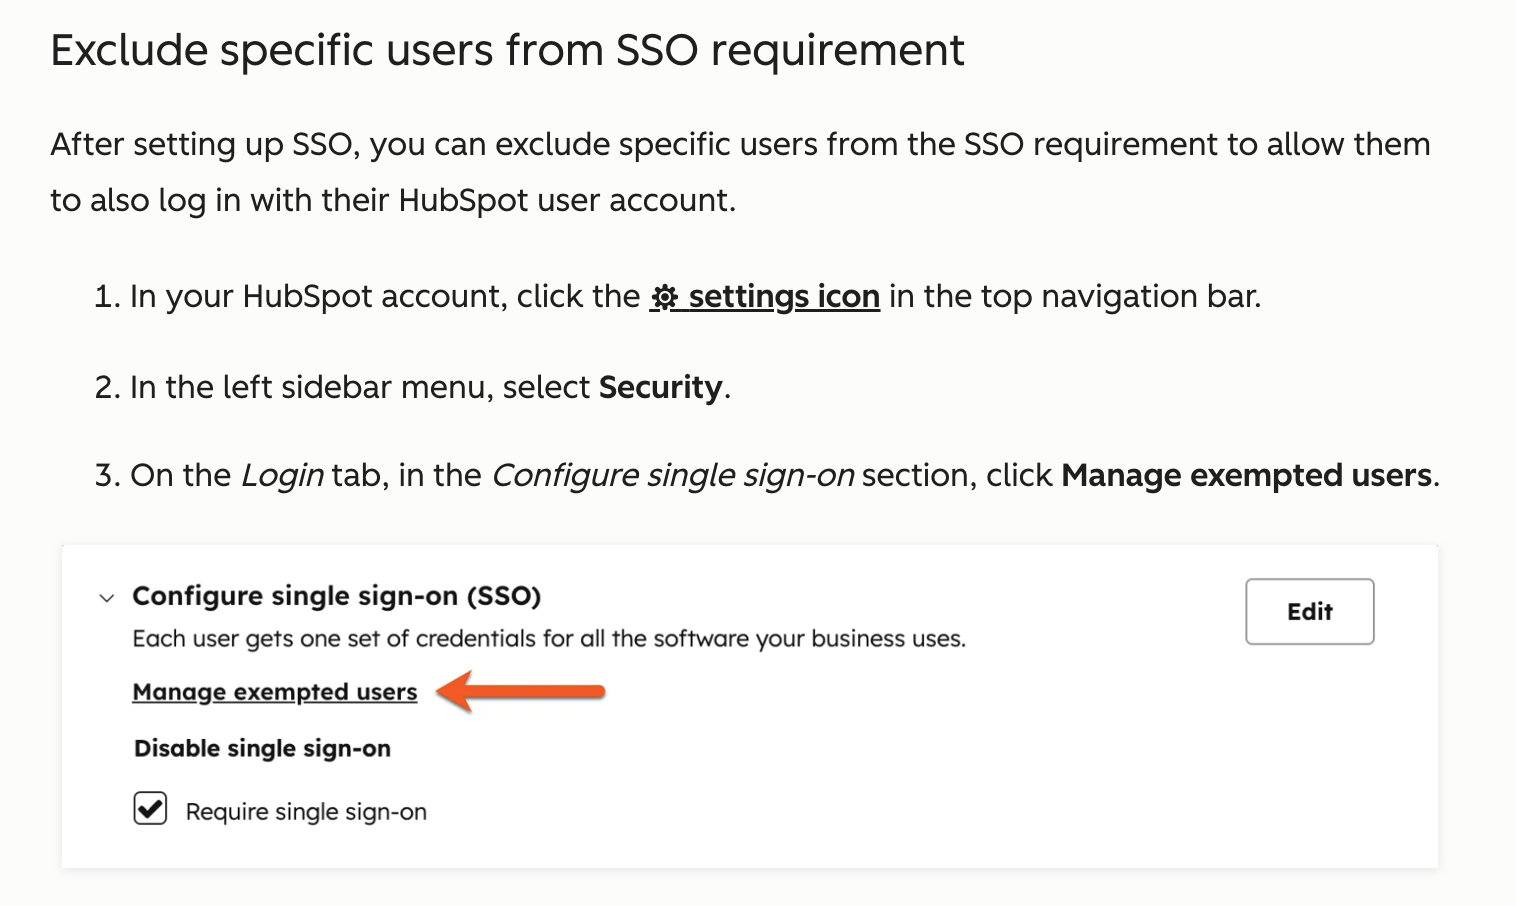Screen dimensions: 1516x906
Task: Click bold "Manage exempted users" in step three
Action: tap(1246, 475)
